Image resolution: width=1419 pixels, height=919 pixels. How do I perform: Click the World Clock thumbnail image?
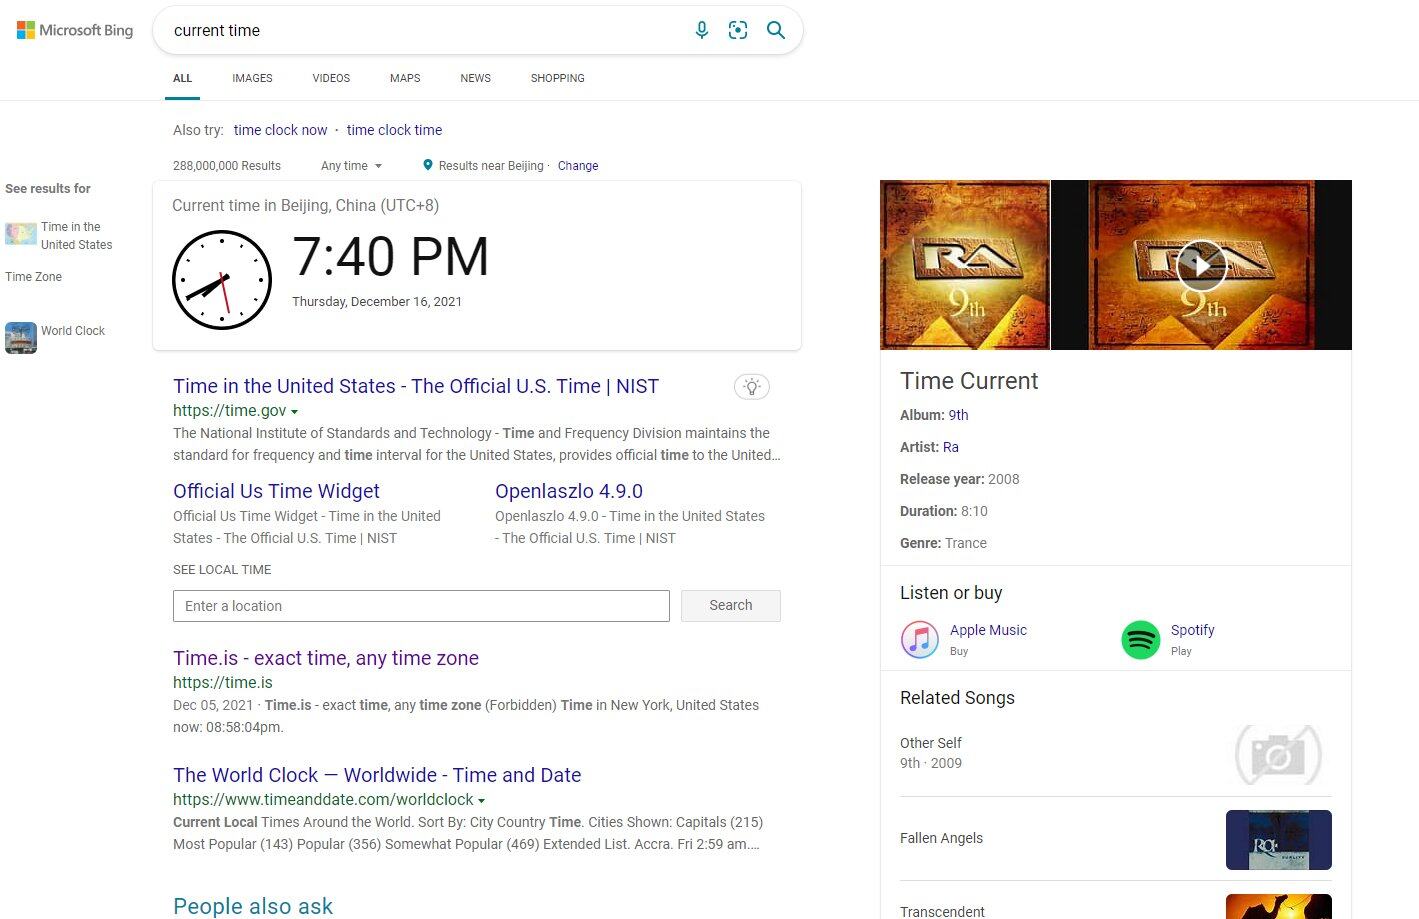[x=21, y=338]
